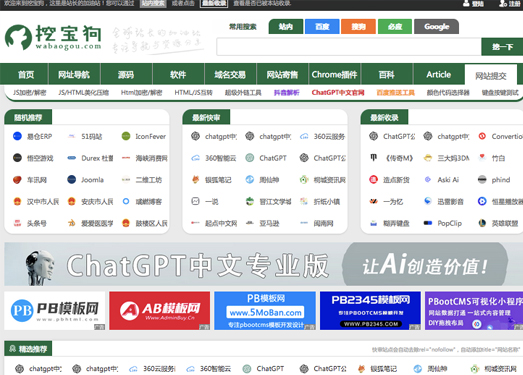Open the 颜色代码选择器 link

coord(448,92)
